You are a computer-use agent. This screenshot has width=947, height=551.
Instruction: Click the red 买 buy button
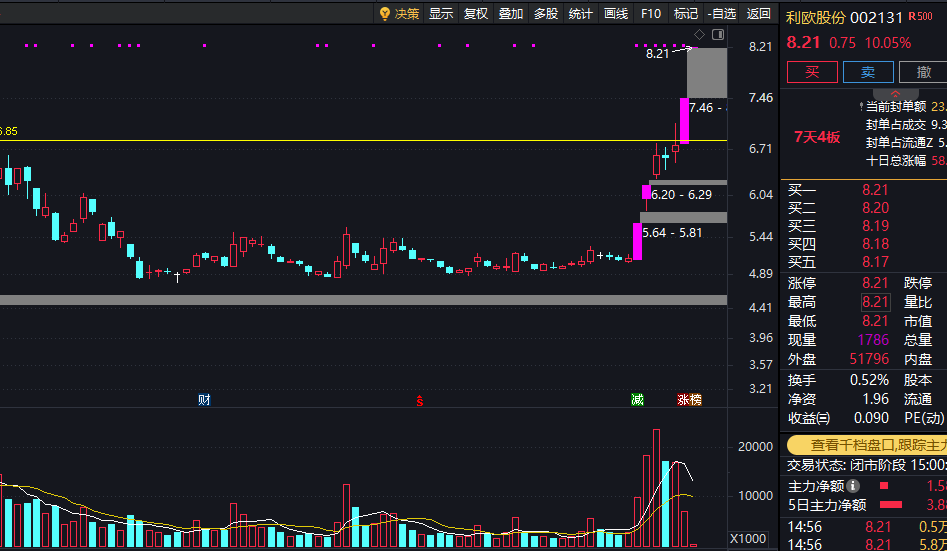[812, 72]
